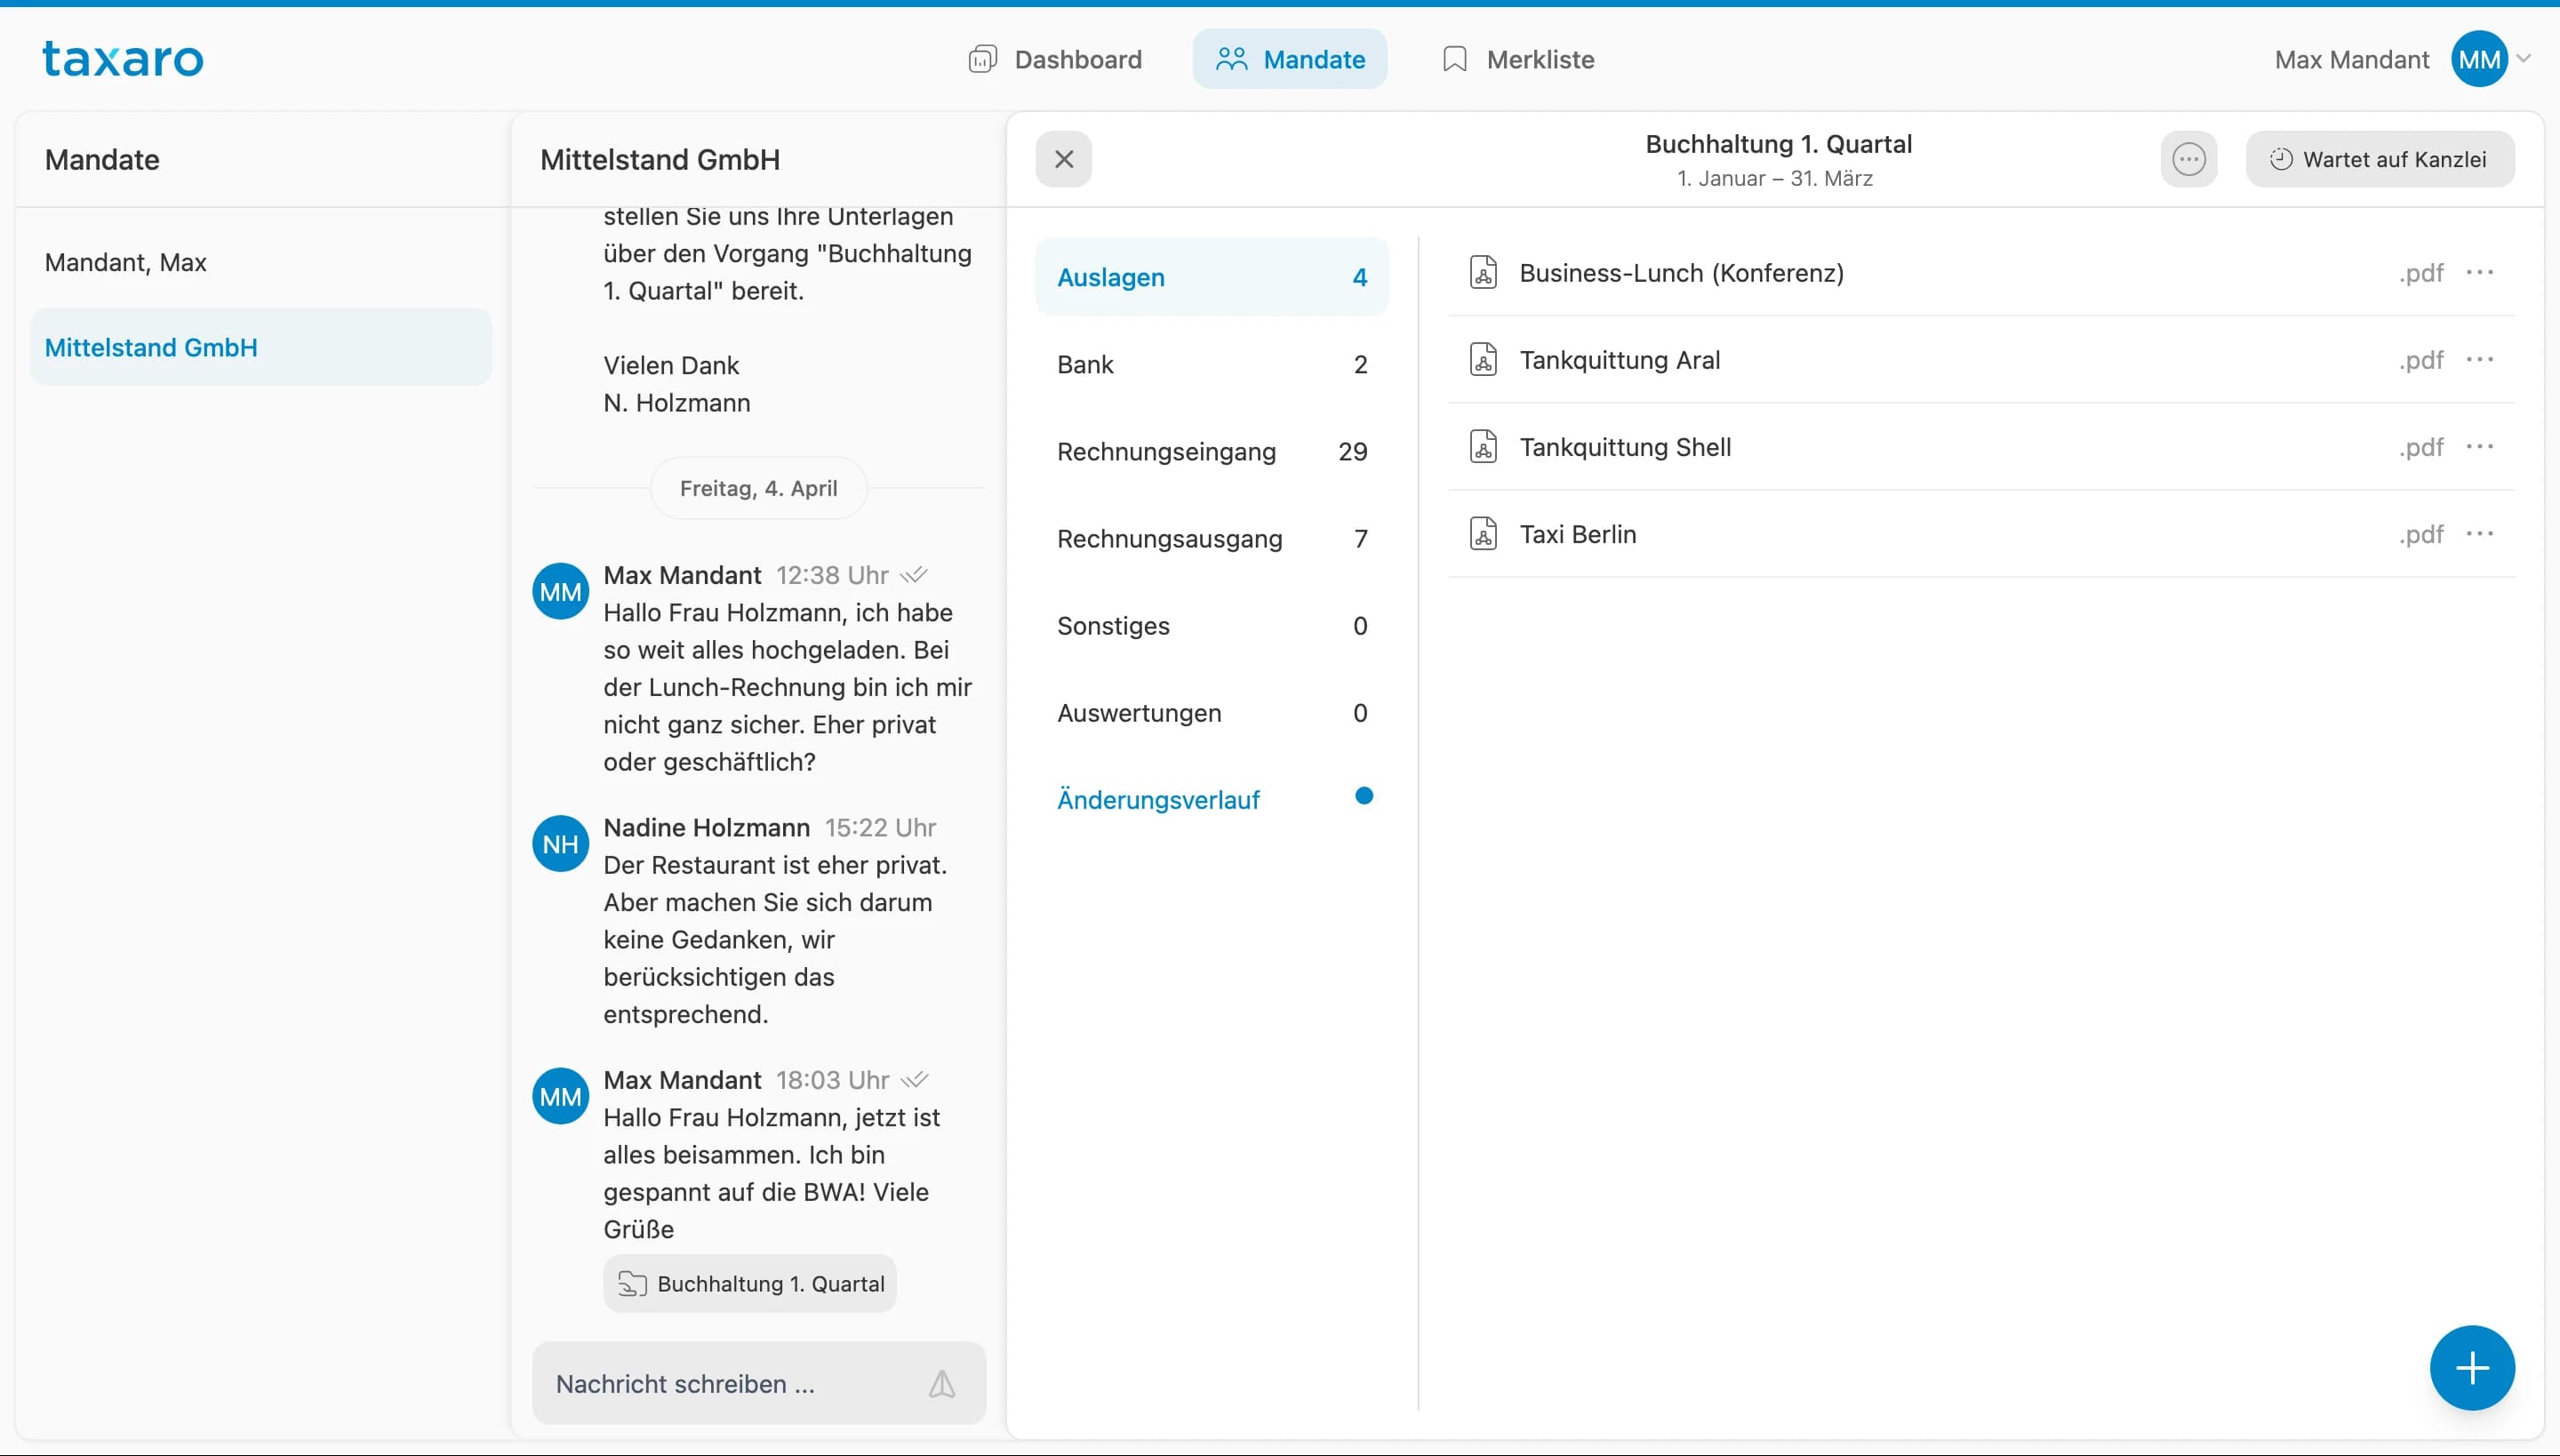Viewport: 2560px width, 1456px height.
Task: Select the Bank category
Action: (1212, 364)
